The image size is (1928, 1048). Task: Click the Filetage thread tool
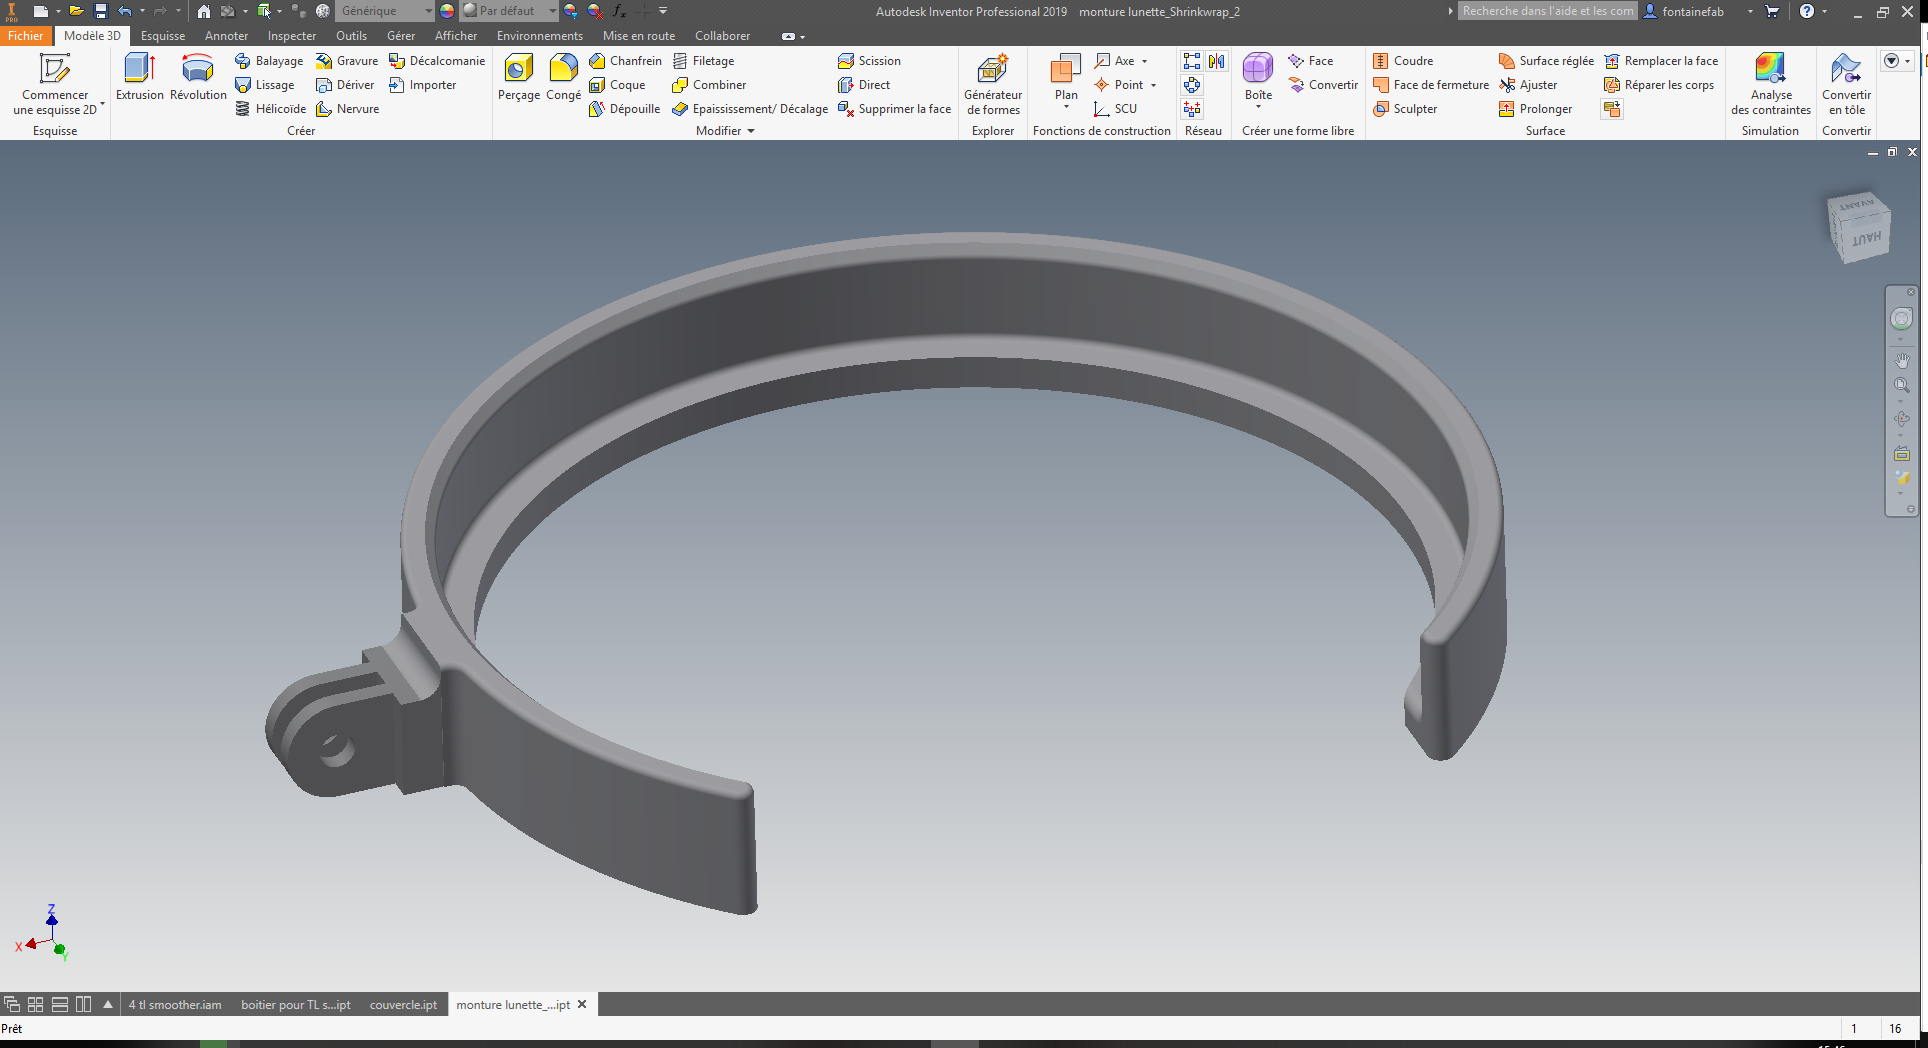point(704,61)
